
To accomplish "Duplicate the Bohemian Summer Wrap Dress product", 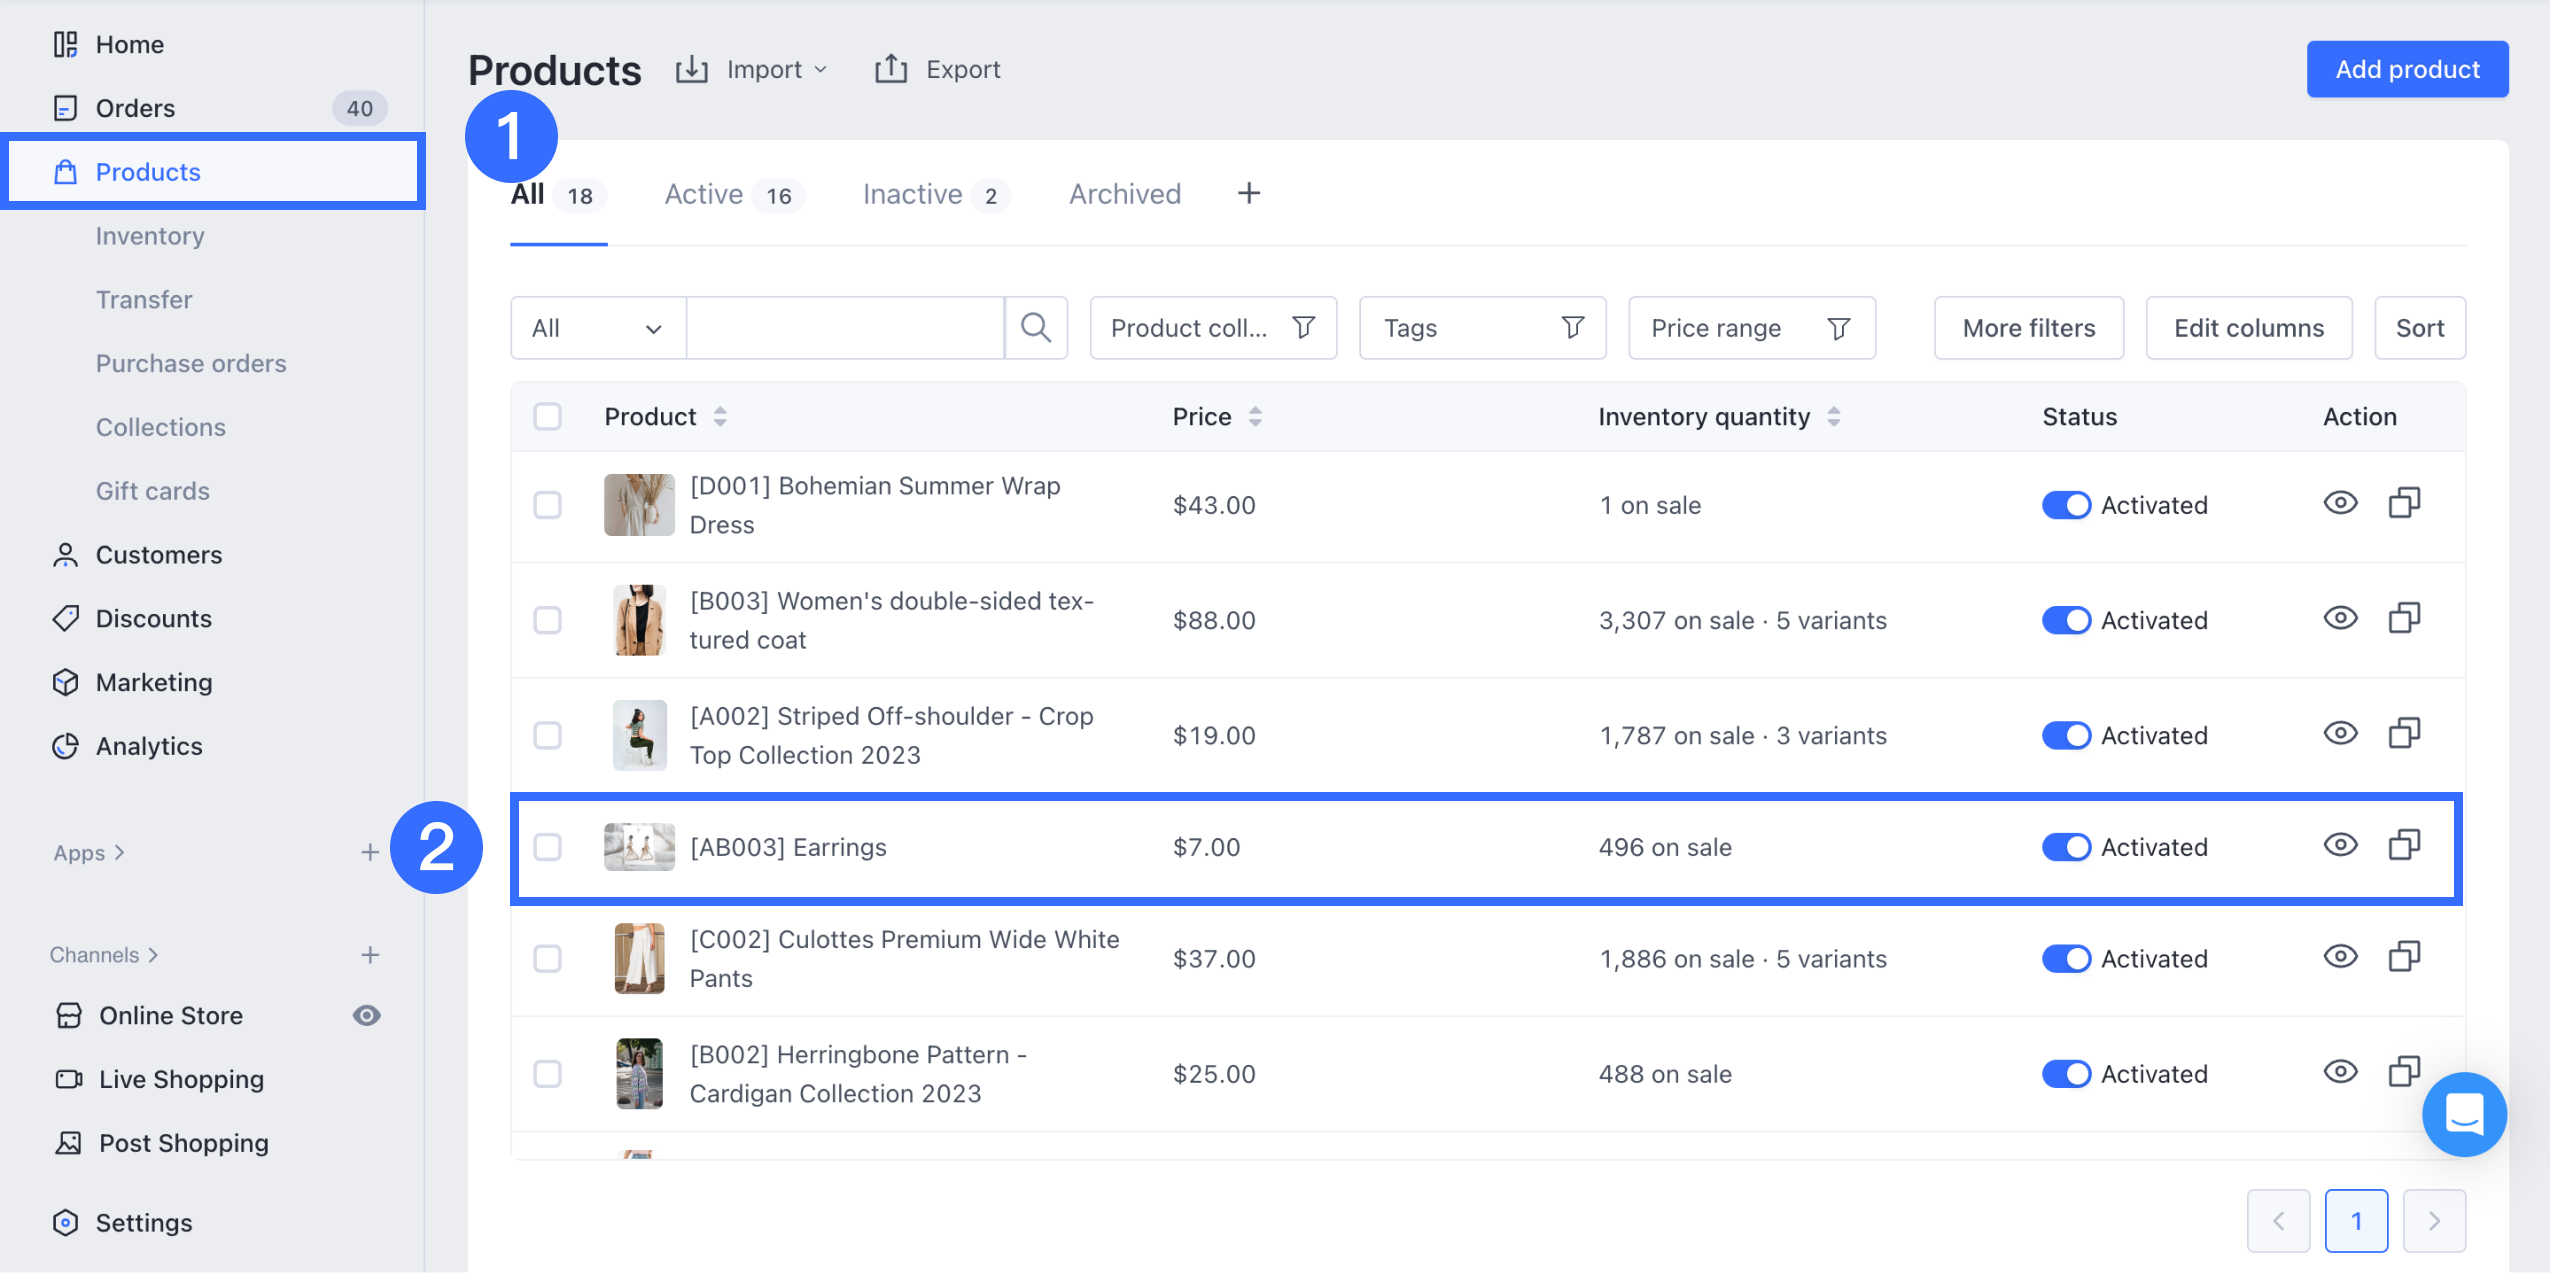I will [x=2403, y=503].
